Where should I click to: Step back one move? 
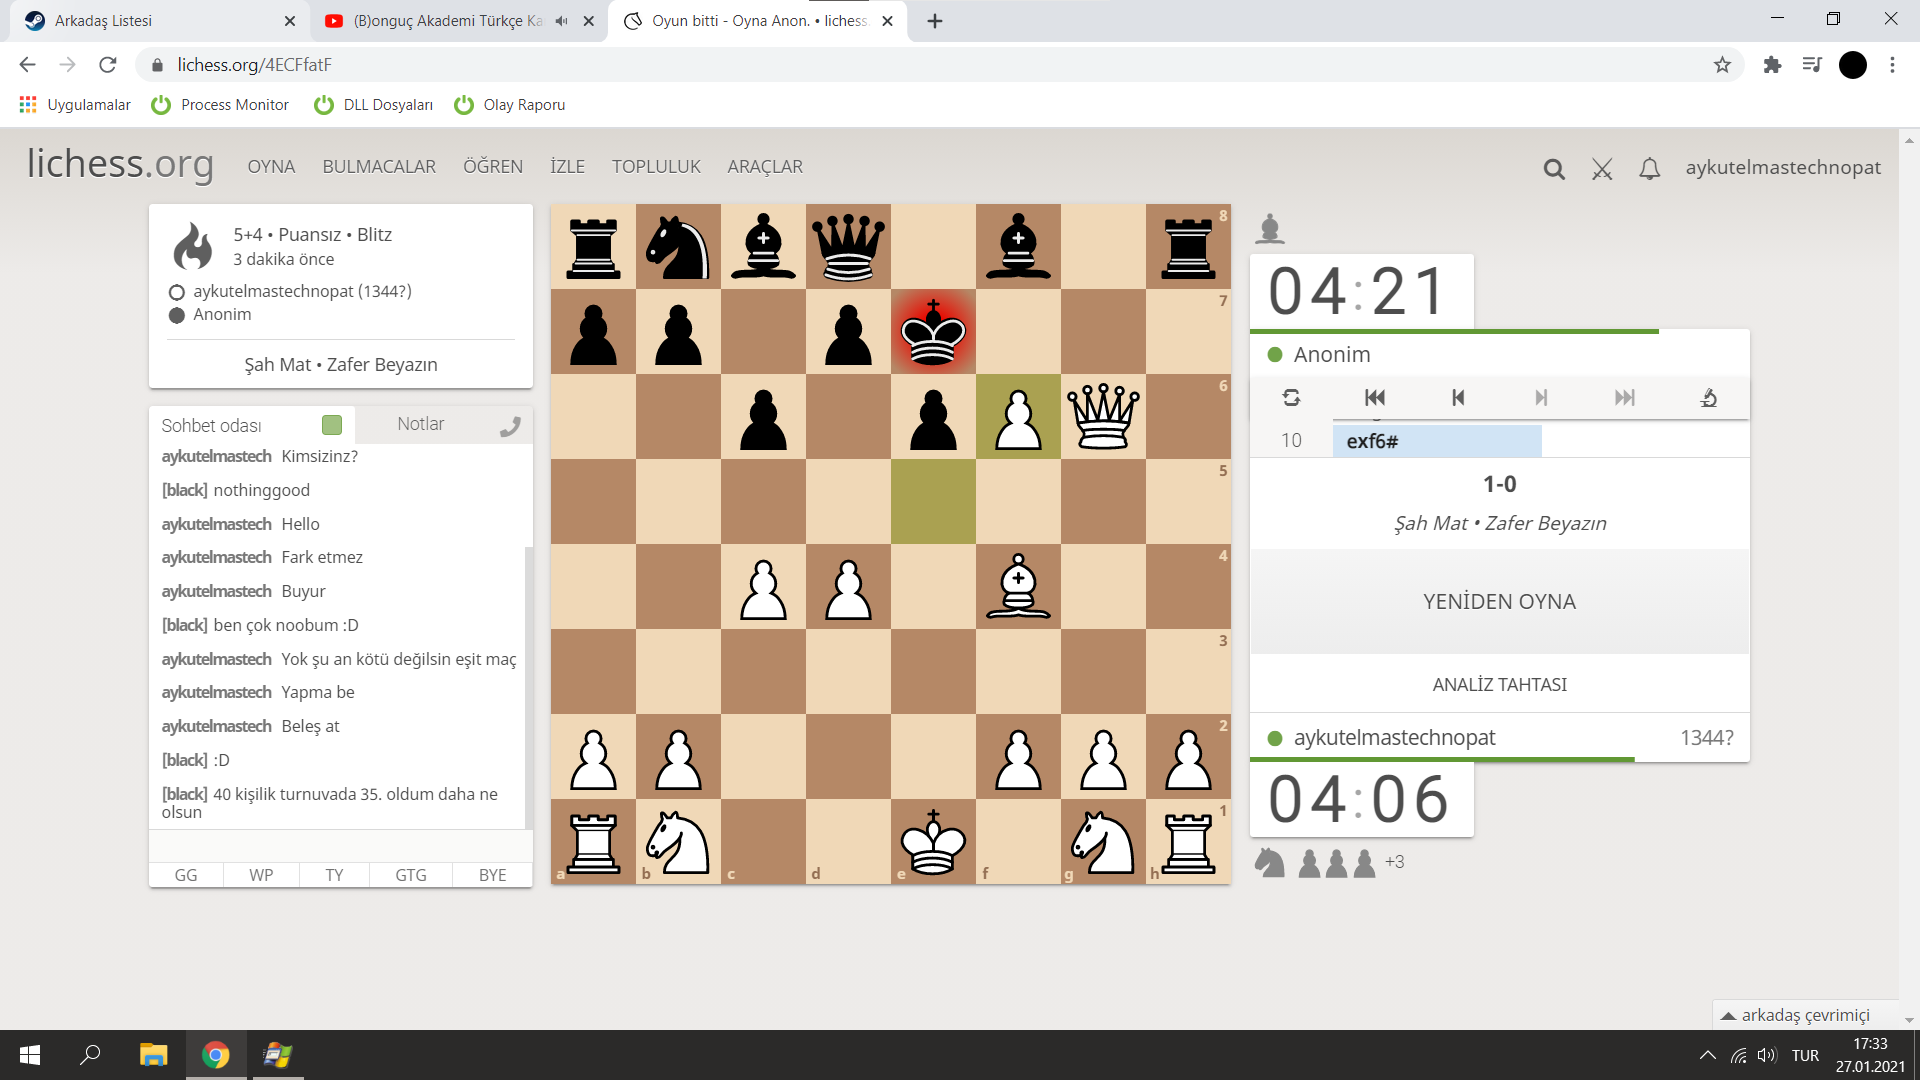coord(1458,398)
